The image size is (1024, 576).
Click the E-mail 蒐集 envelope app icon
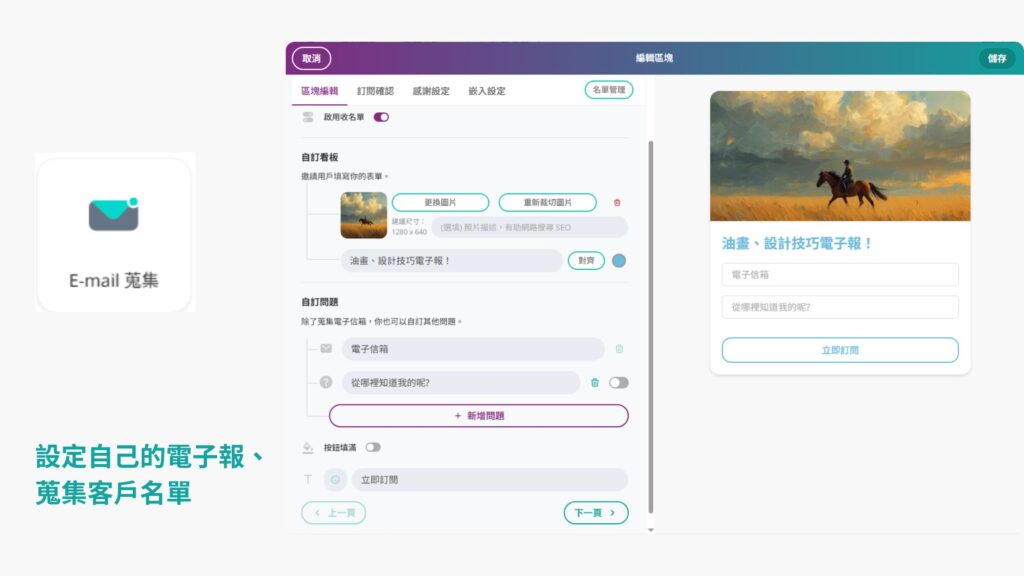point(113,214)
